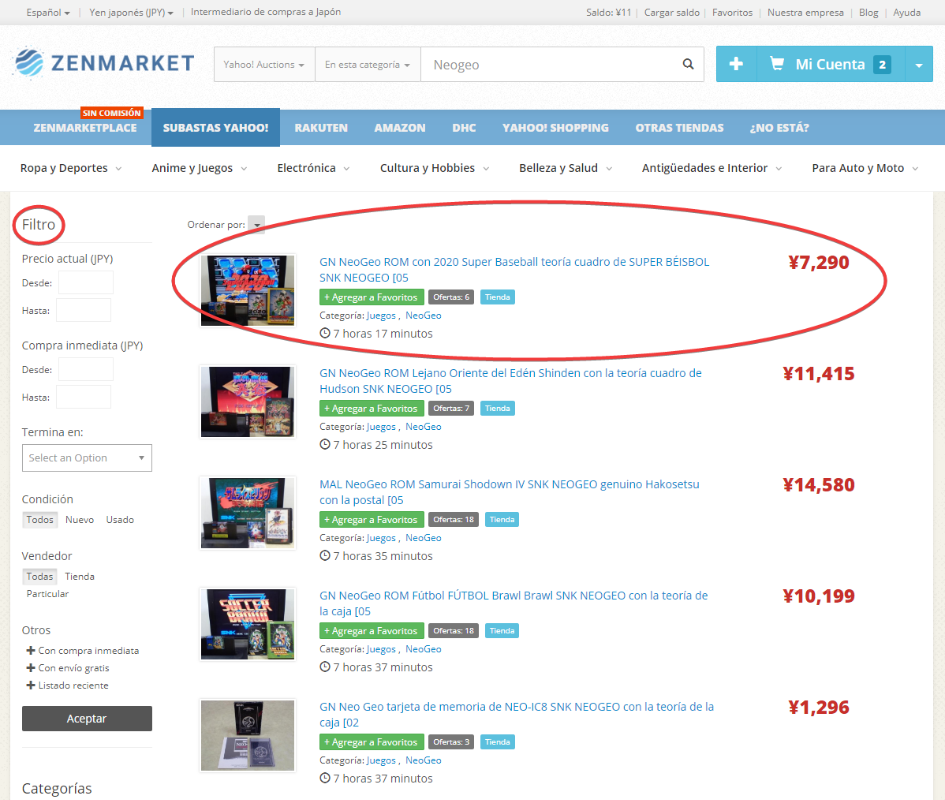
Task: Click the Cargar saldo link
Action: click(x=672, y=12)
